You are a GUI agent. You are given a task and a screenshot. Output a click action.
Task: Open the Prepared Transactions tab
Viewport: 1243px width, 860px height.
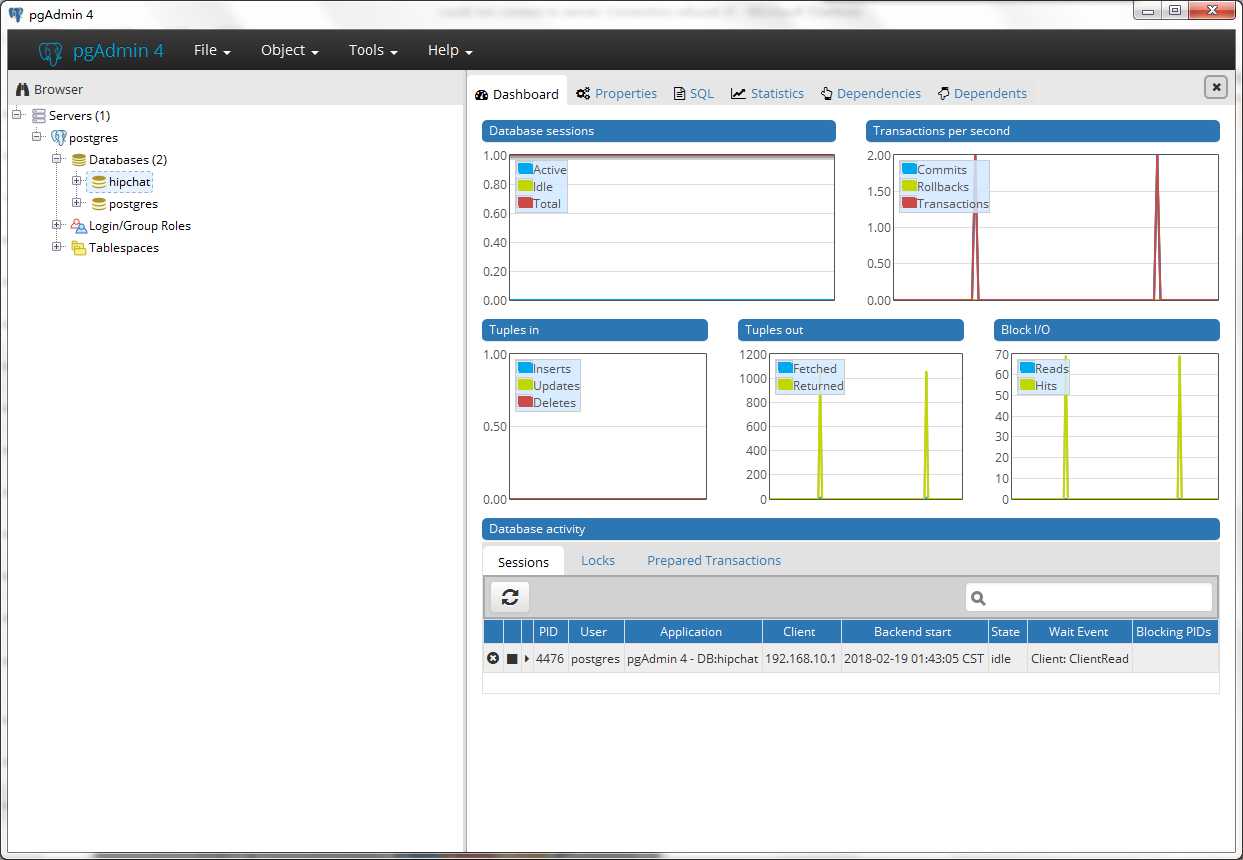point(713,561)
